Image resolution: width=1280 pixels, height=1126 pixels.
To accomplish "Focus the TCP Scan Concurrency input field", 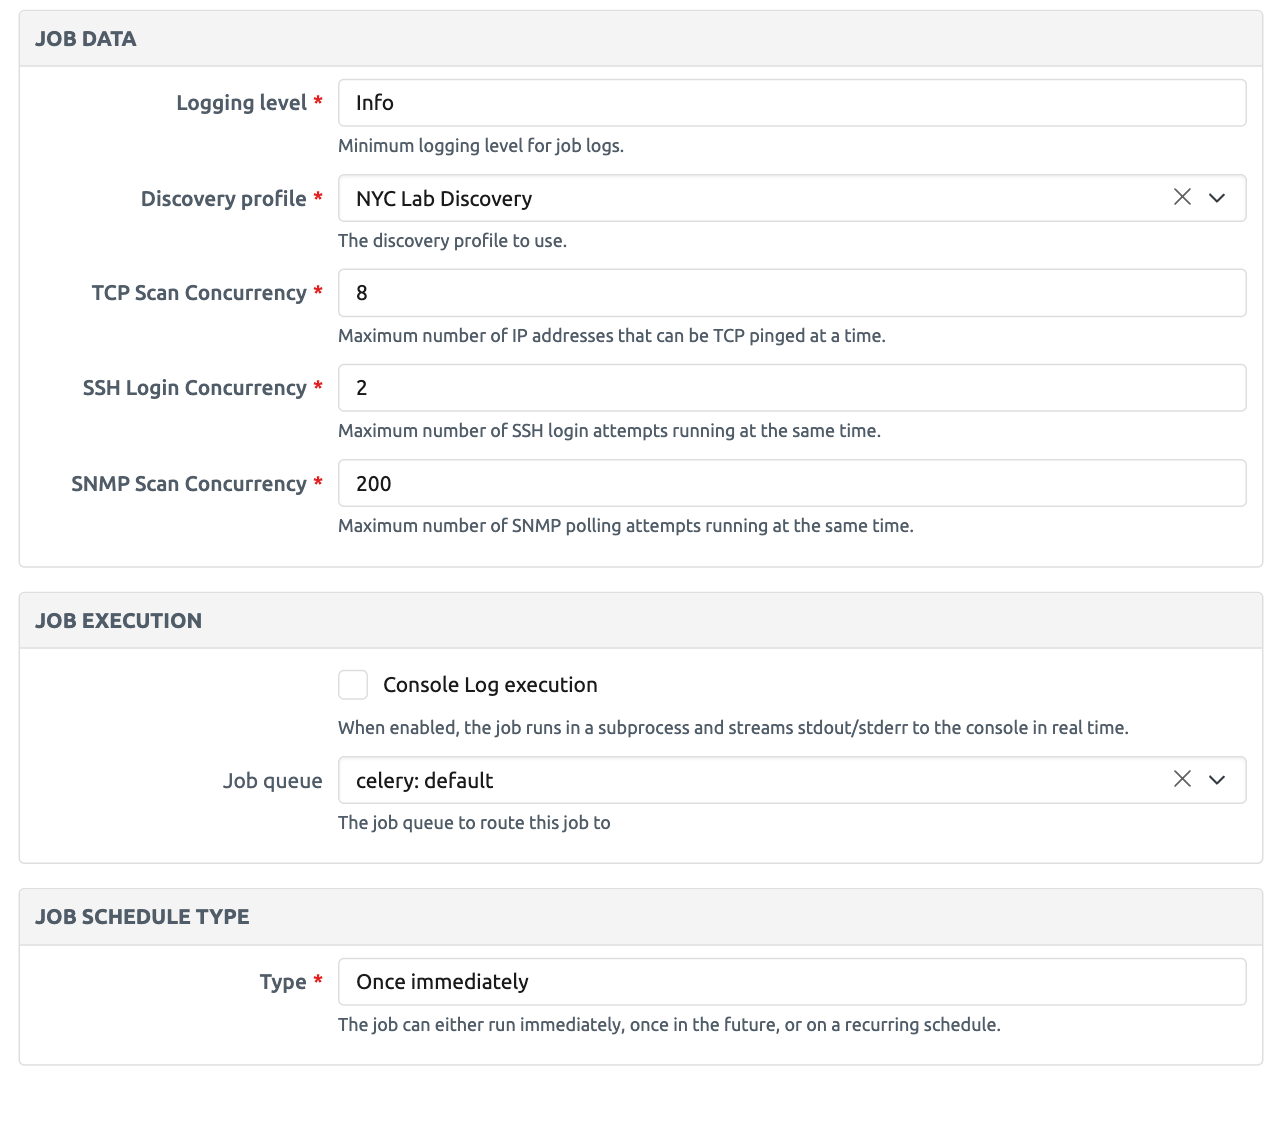I will [791, 293].
